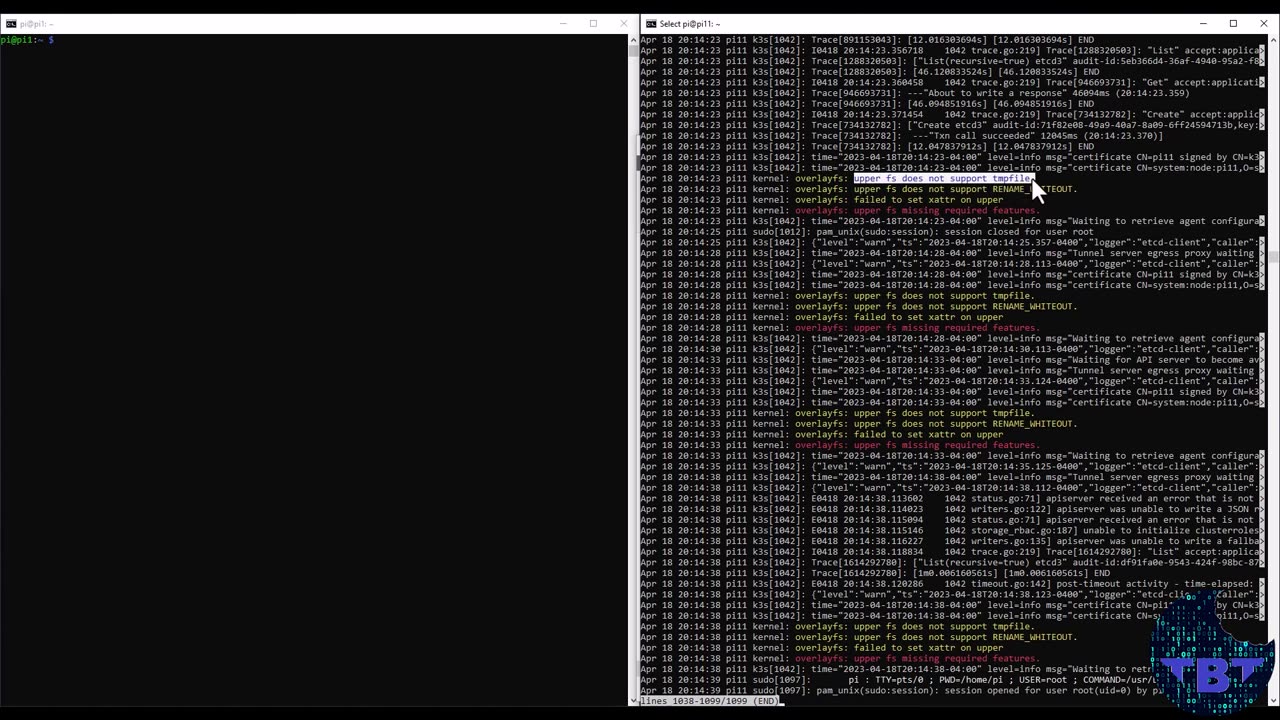Click the etcd-client warn line with ts 20:14:28.113

tap(952, 264)
